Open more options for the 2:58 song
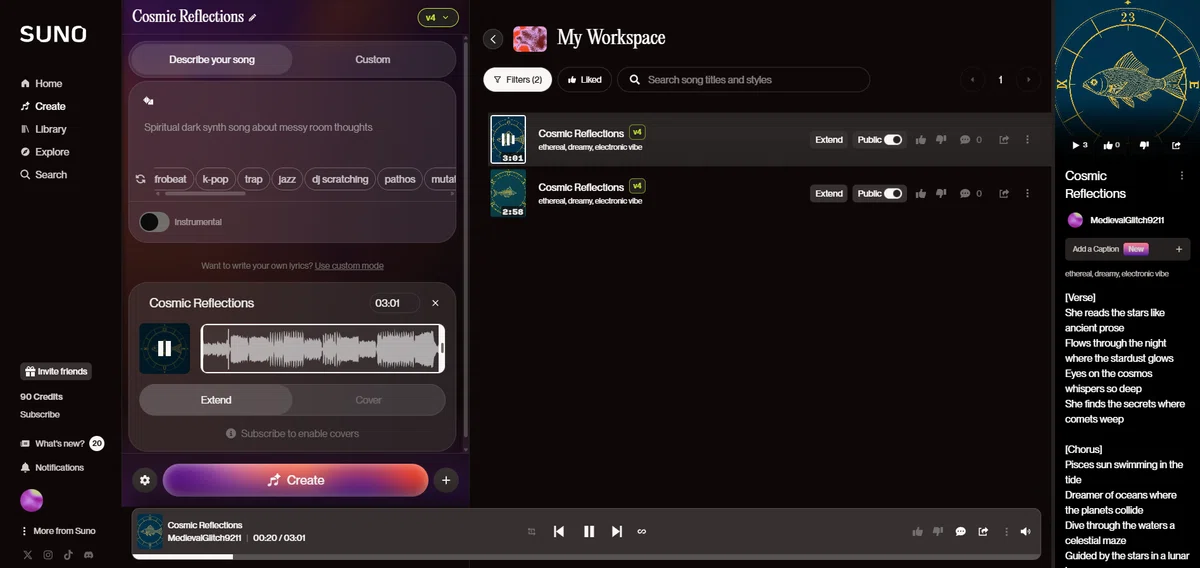 [x=1027, y=193]
